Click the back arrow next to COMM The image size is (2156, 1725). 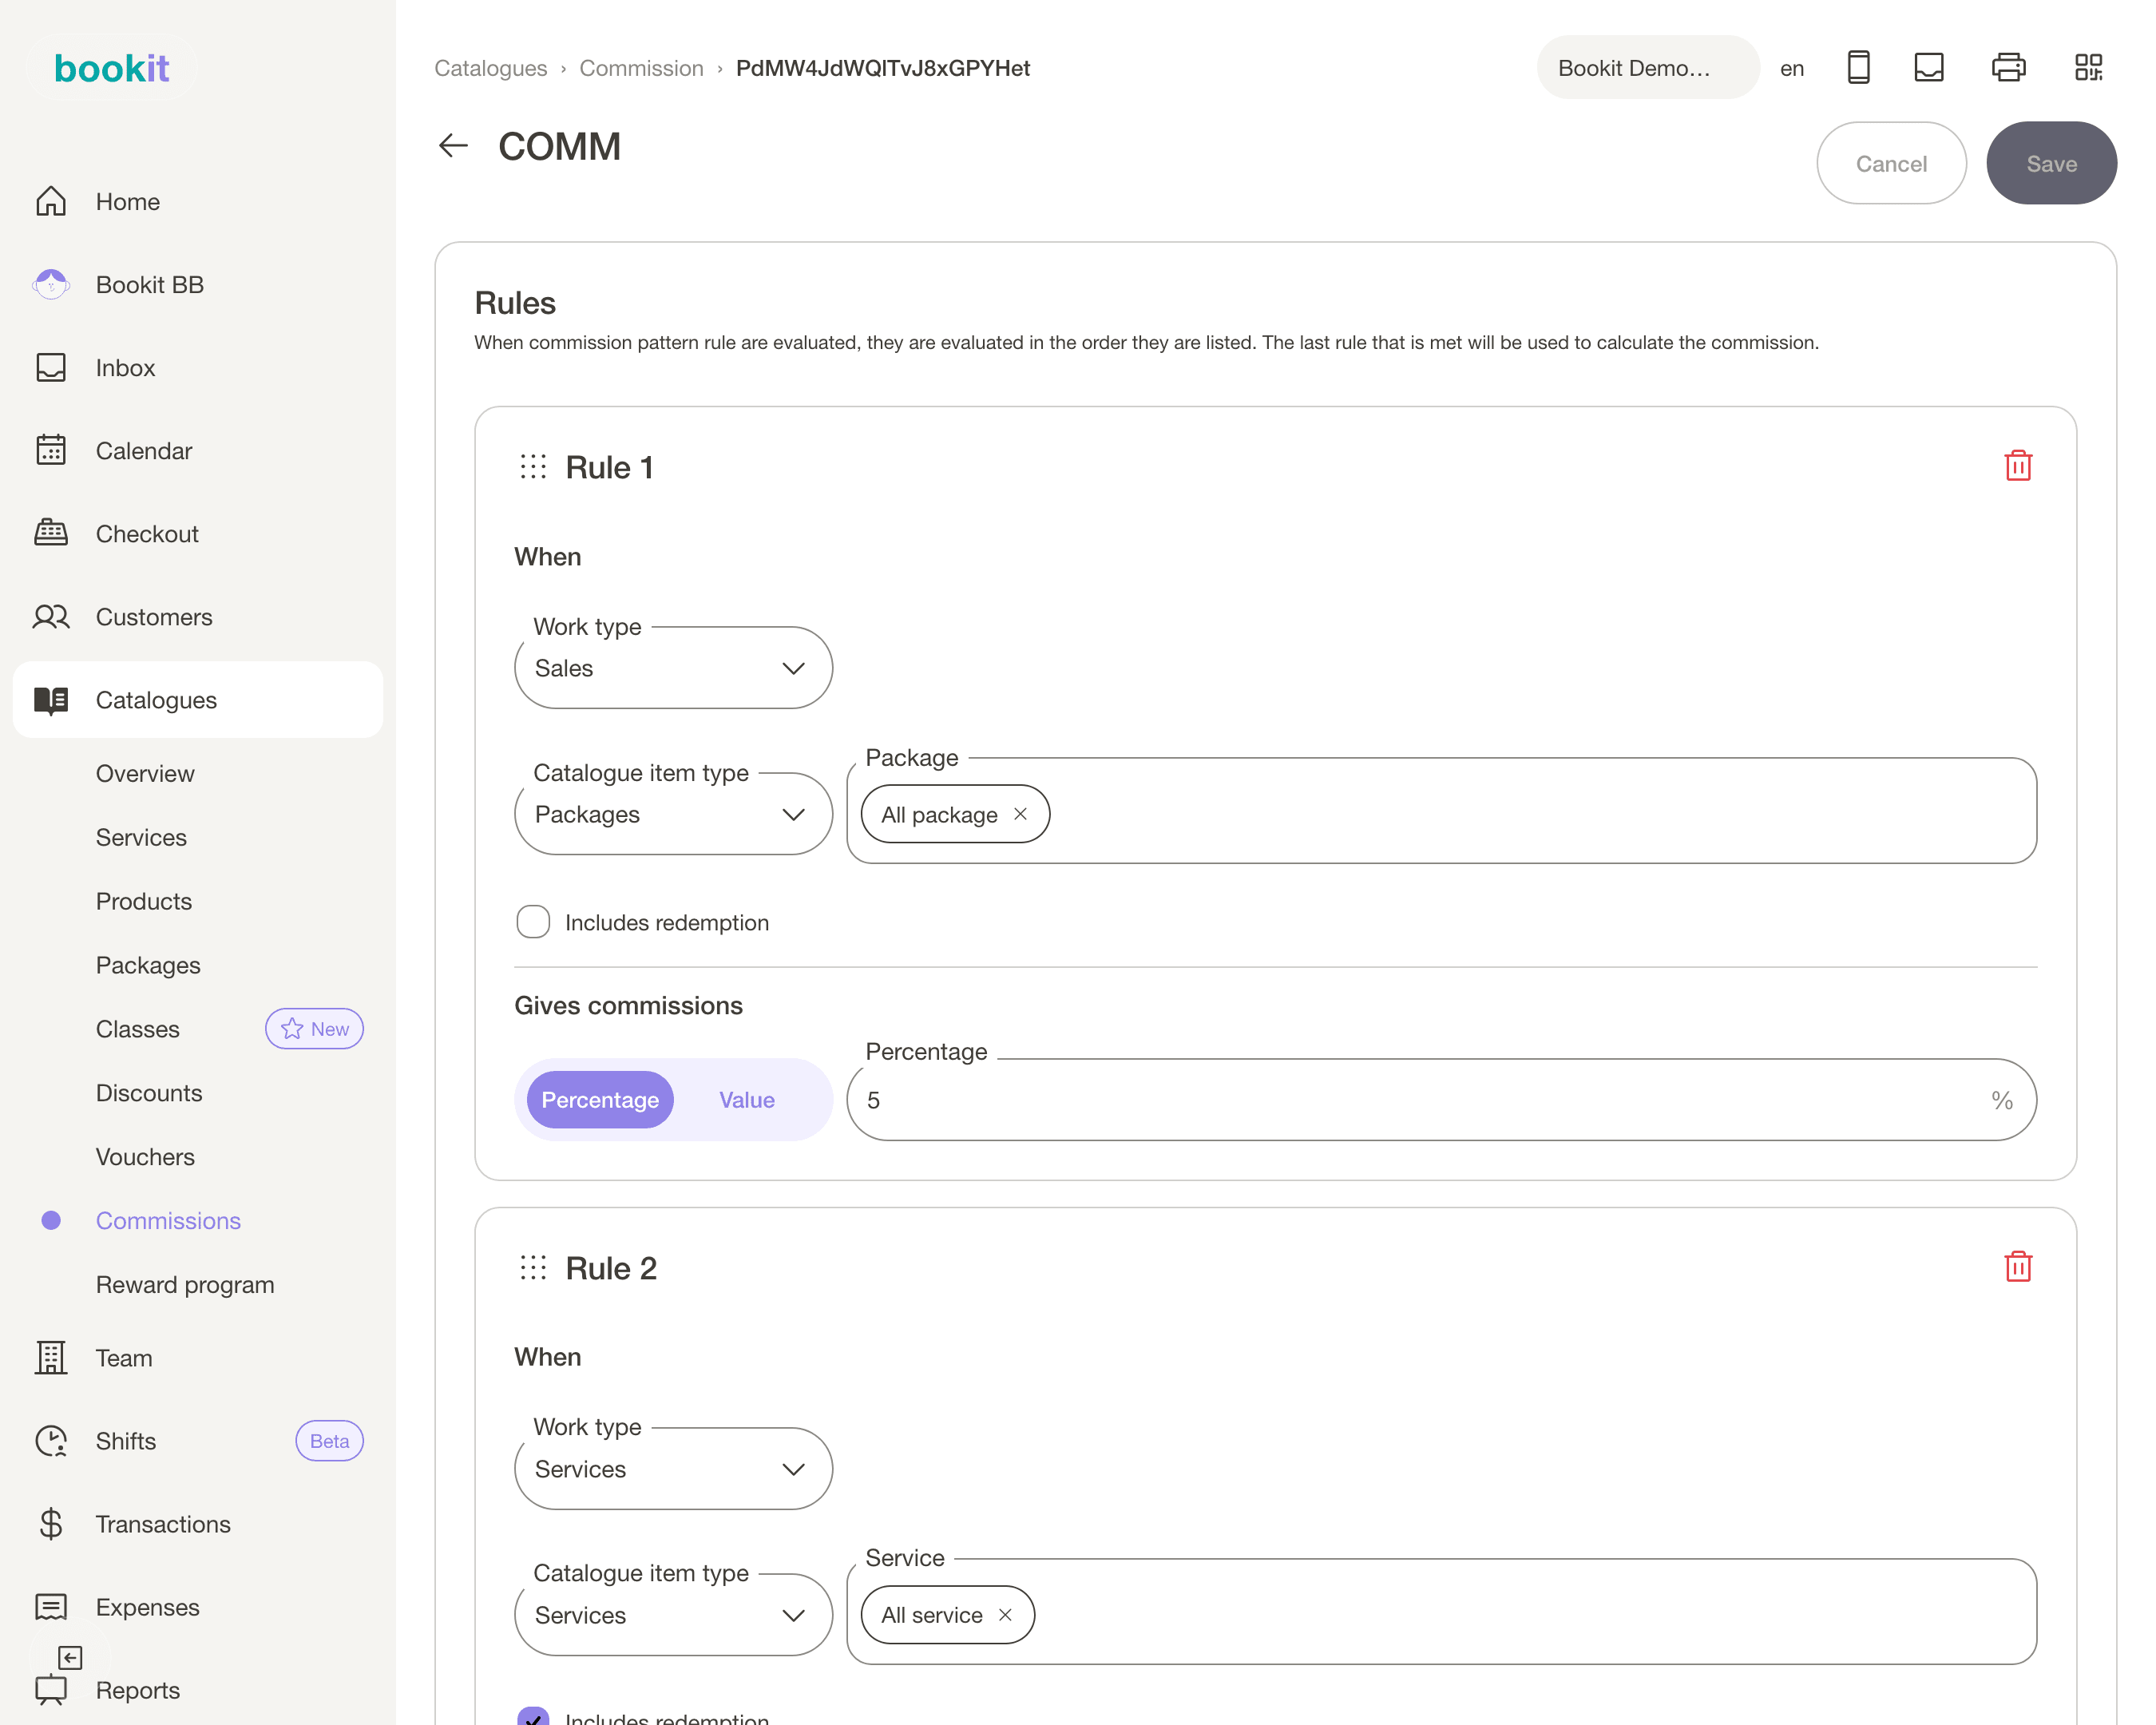click(453, 146)
